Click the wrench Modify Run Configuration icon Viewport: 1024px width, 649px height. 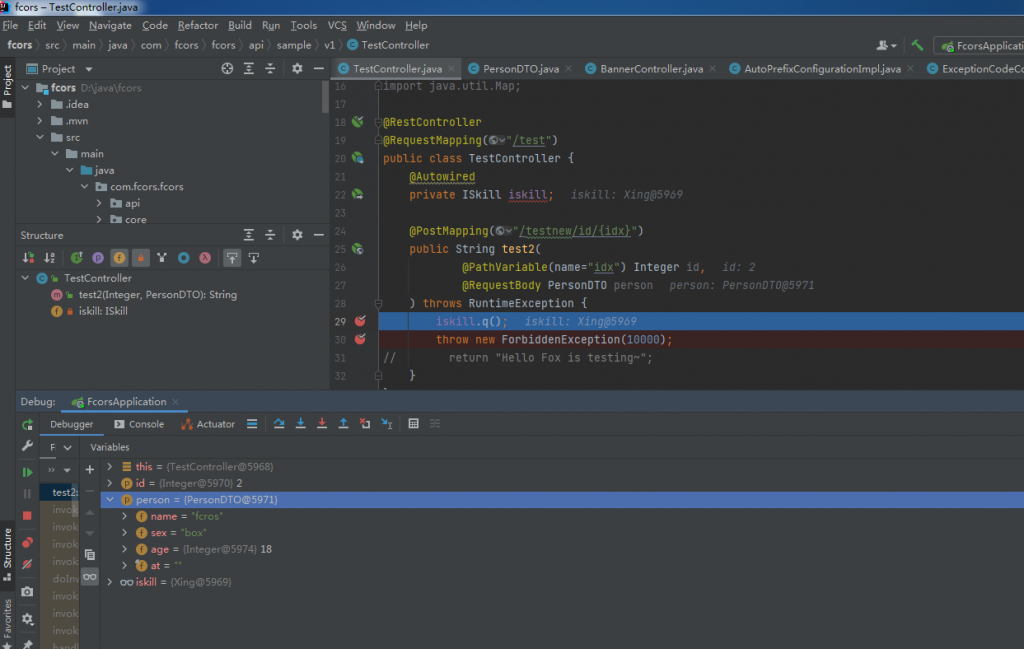(x=27, y=446)
